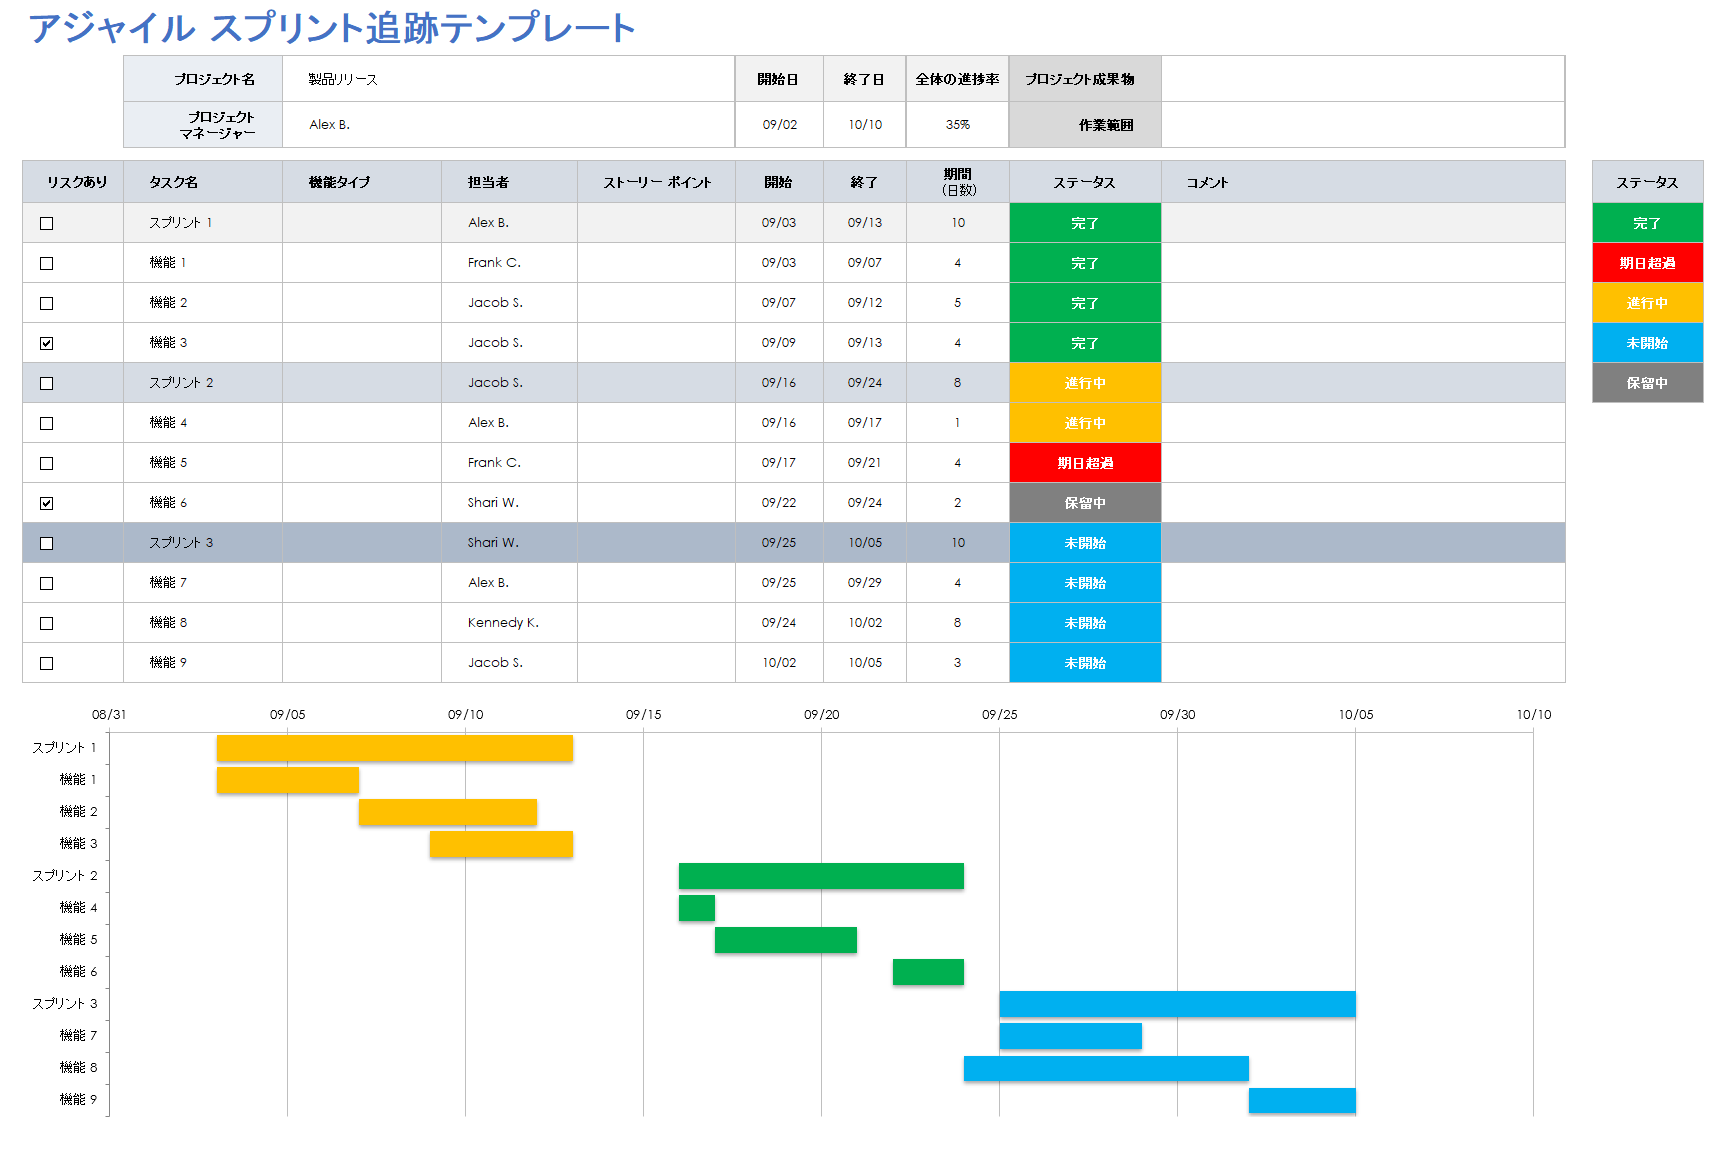The image size is (1717, 1152).
Task: Click the project name field 製品リリース
Action: coord(508,79)
